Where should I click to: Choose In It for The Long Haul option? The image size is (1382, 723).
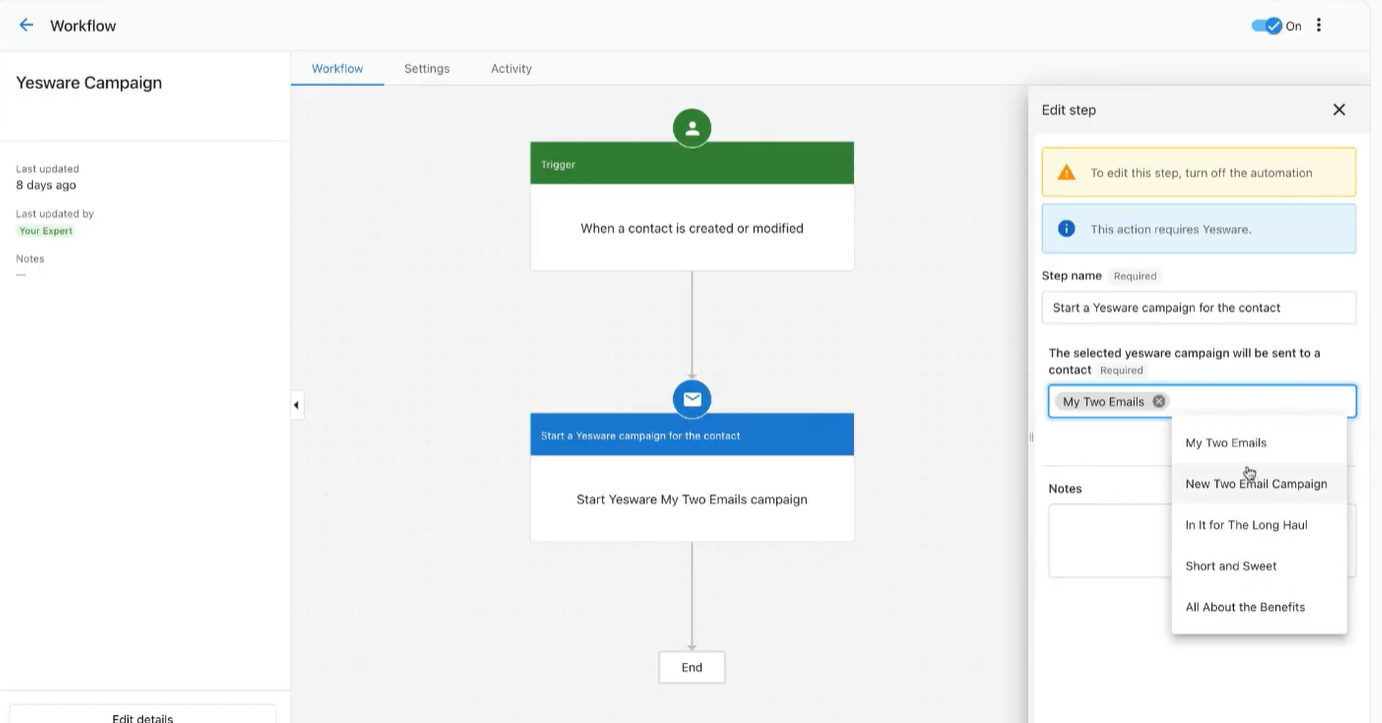click(x=1259, y=525)
